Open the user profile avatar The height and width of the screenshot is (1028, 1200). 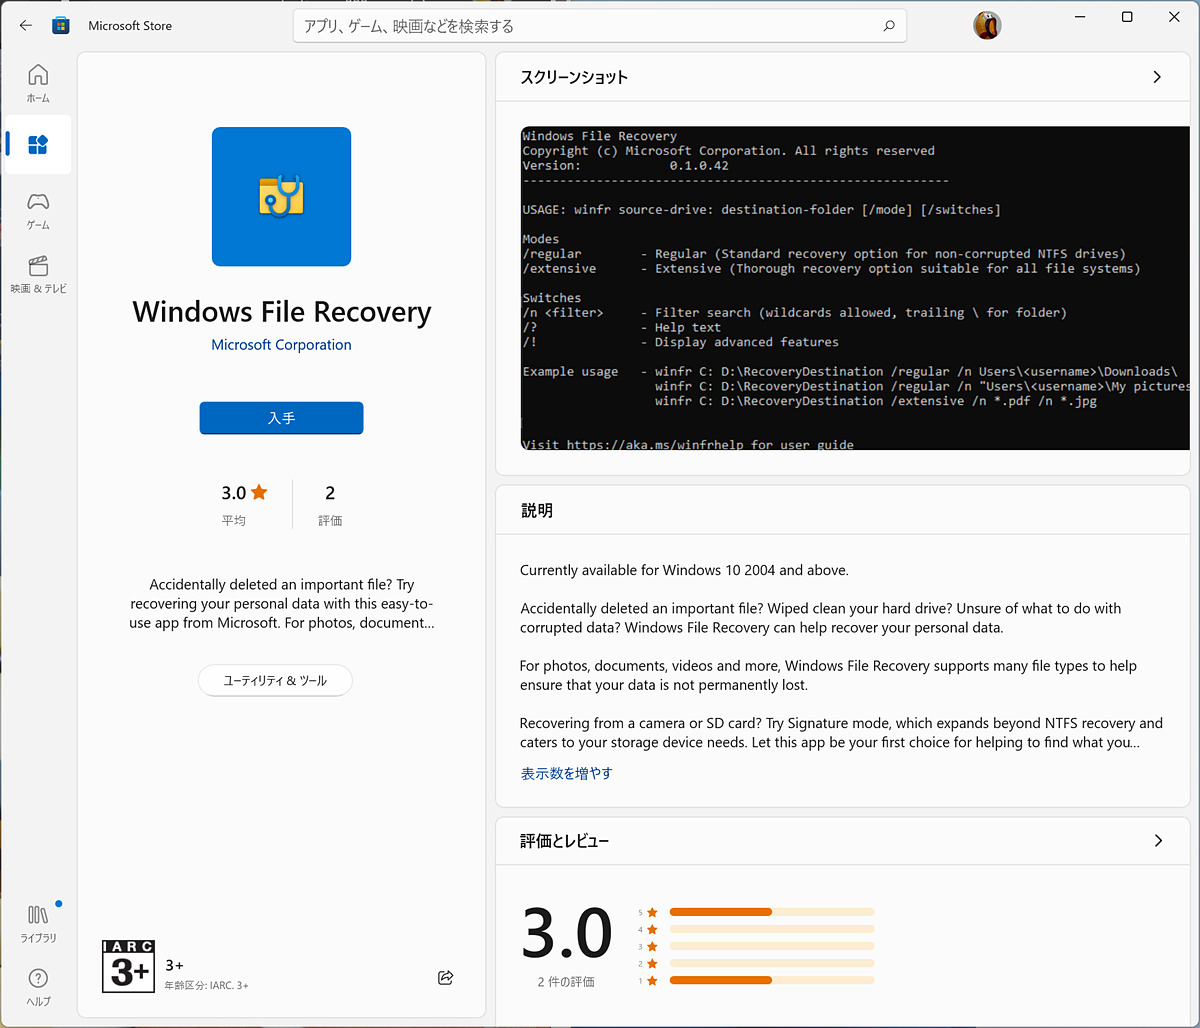(987, 25)
